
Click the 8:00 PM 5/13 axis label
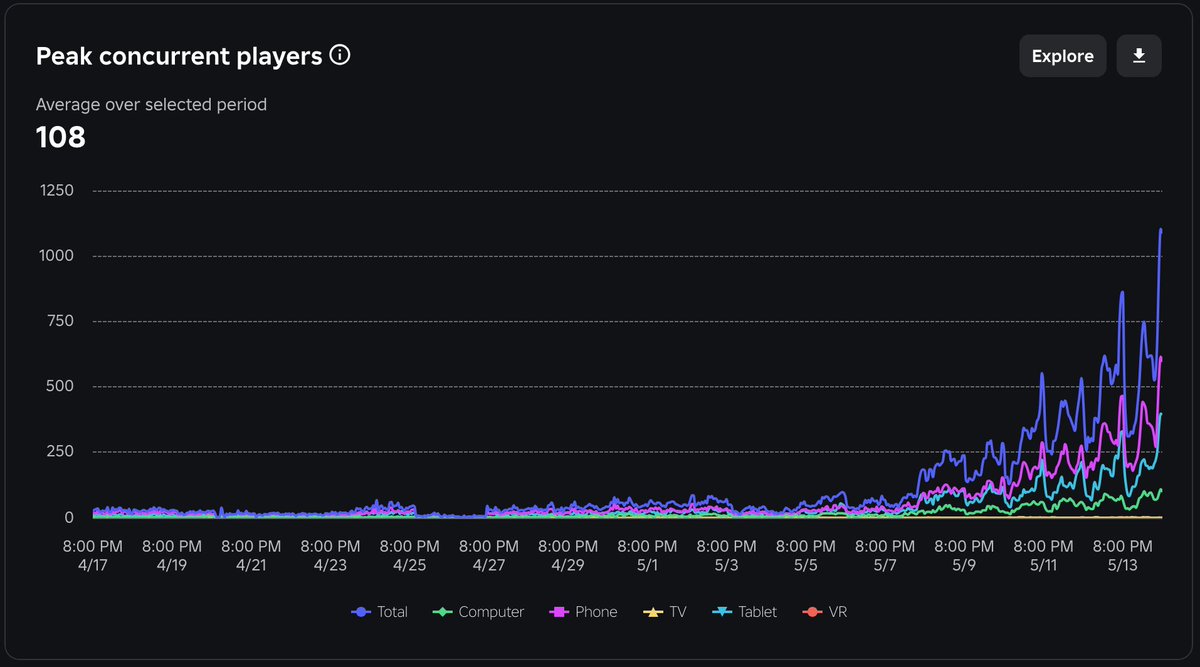click(1122, 556)
